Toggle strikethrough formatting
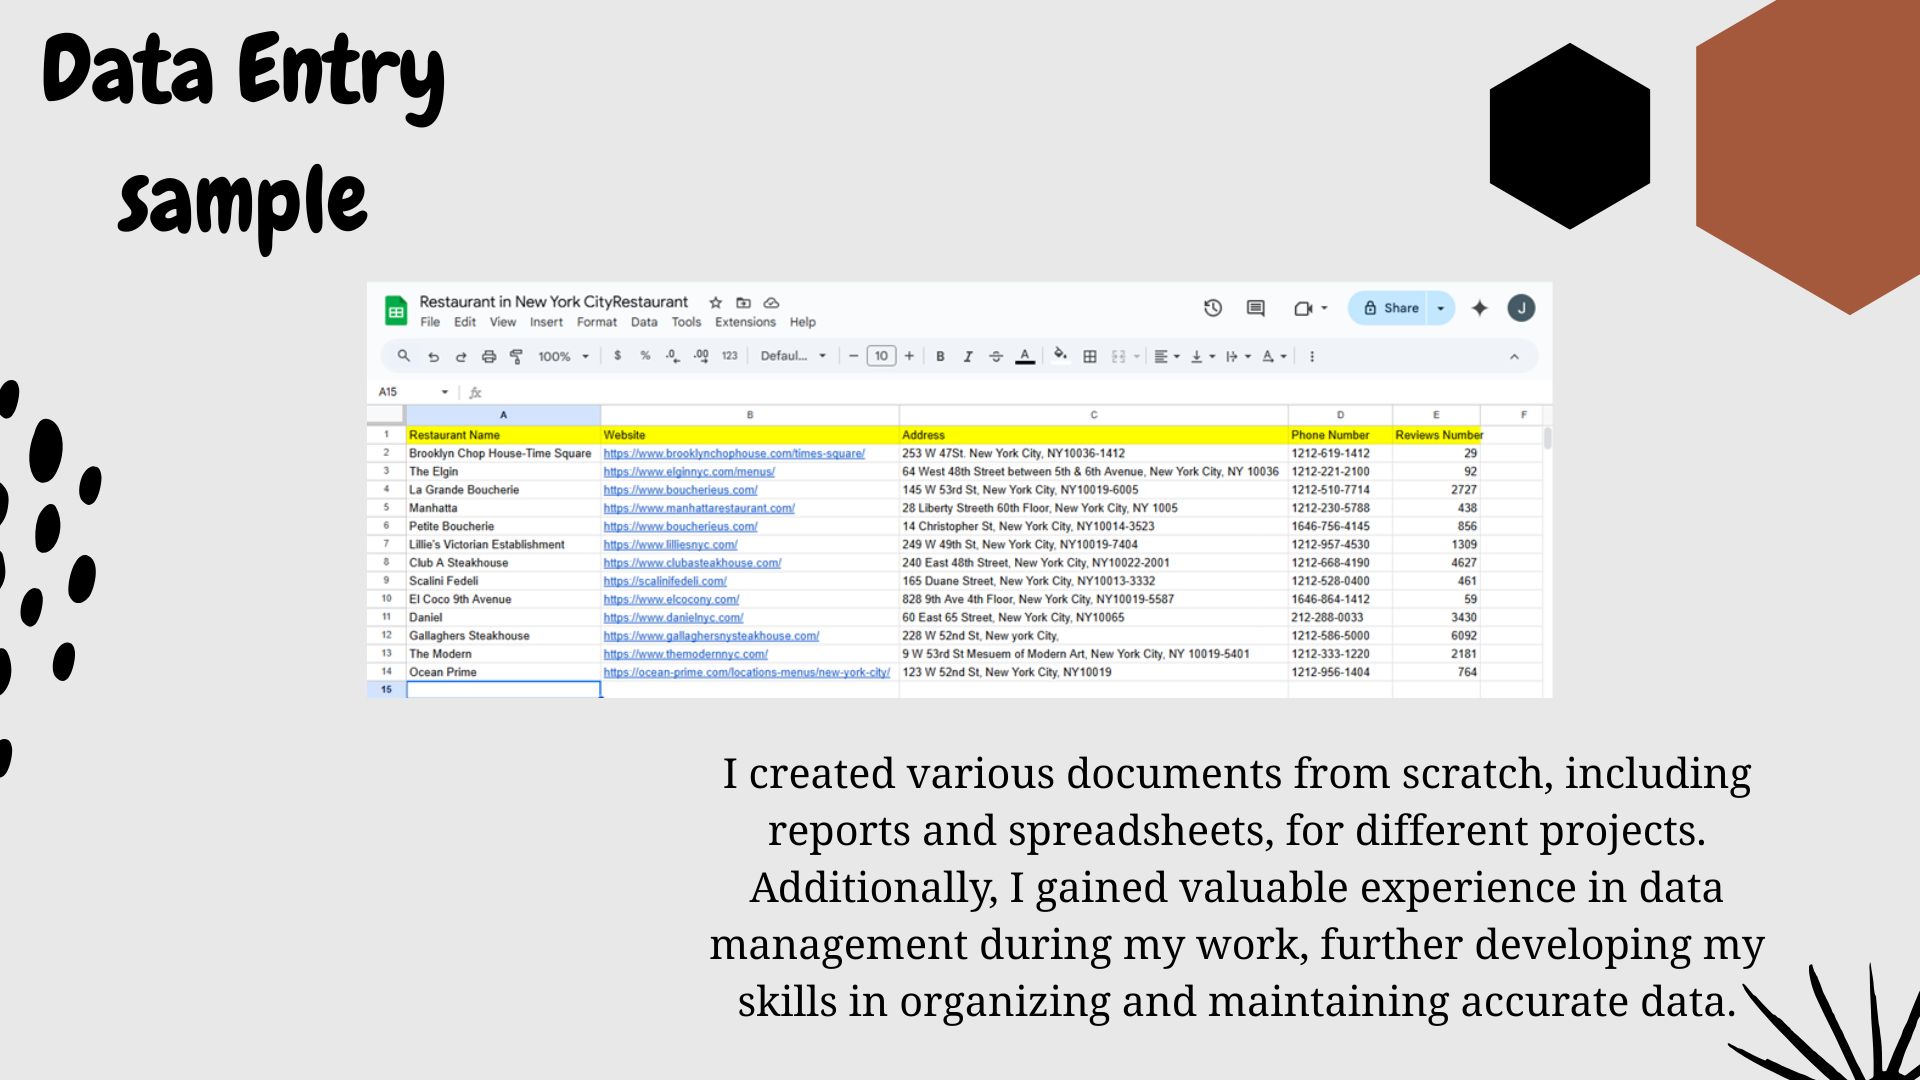The height and width of the screenshot is (1080, 1920). [x=995, y=356]
